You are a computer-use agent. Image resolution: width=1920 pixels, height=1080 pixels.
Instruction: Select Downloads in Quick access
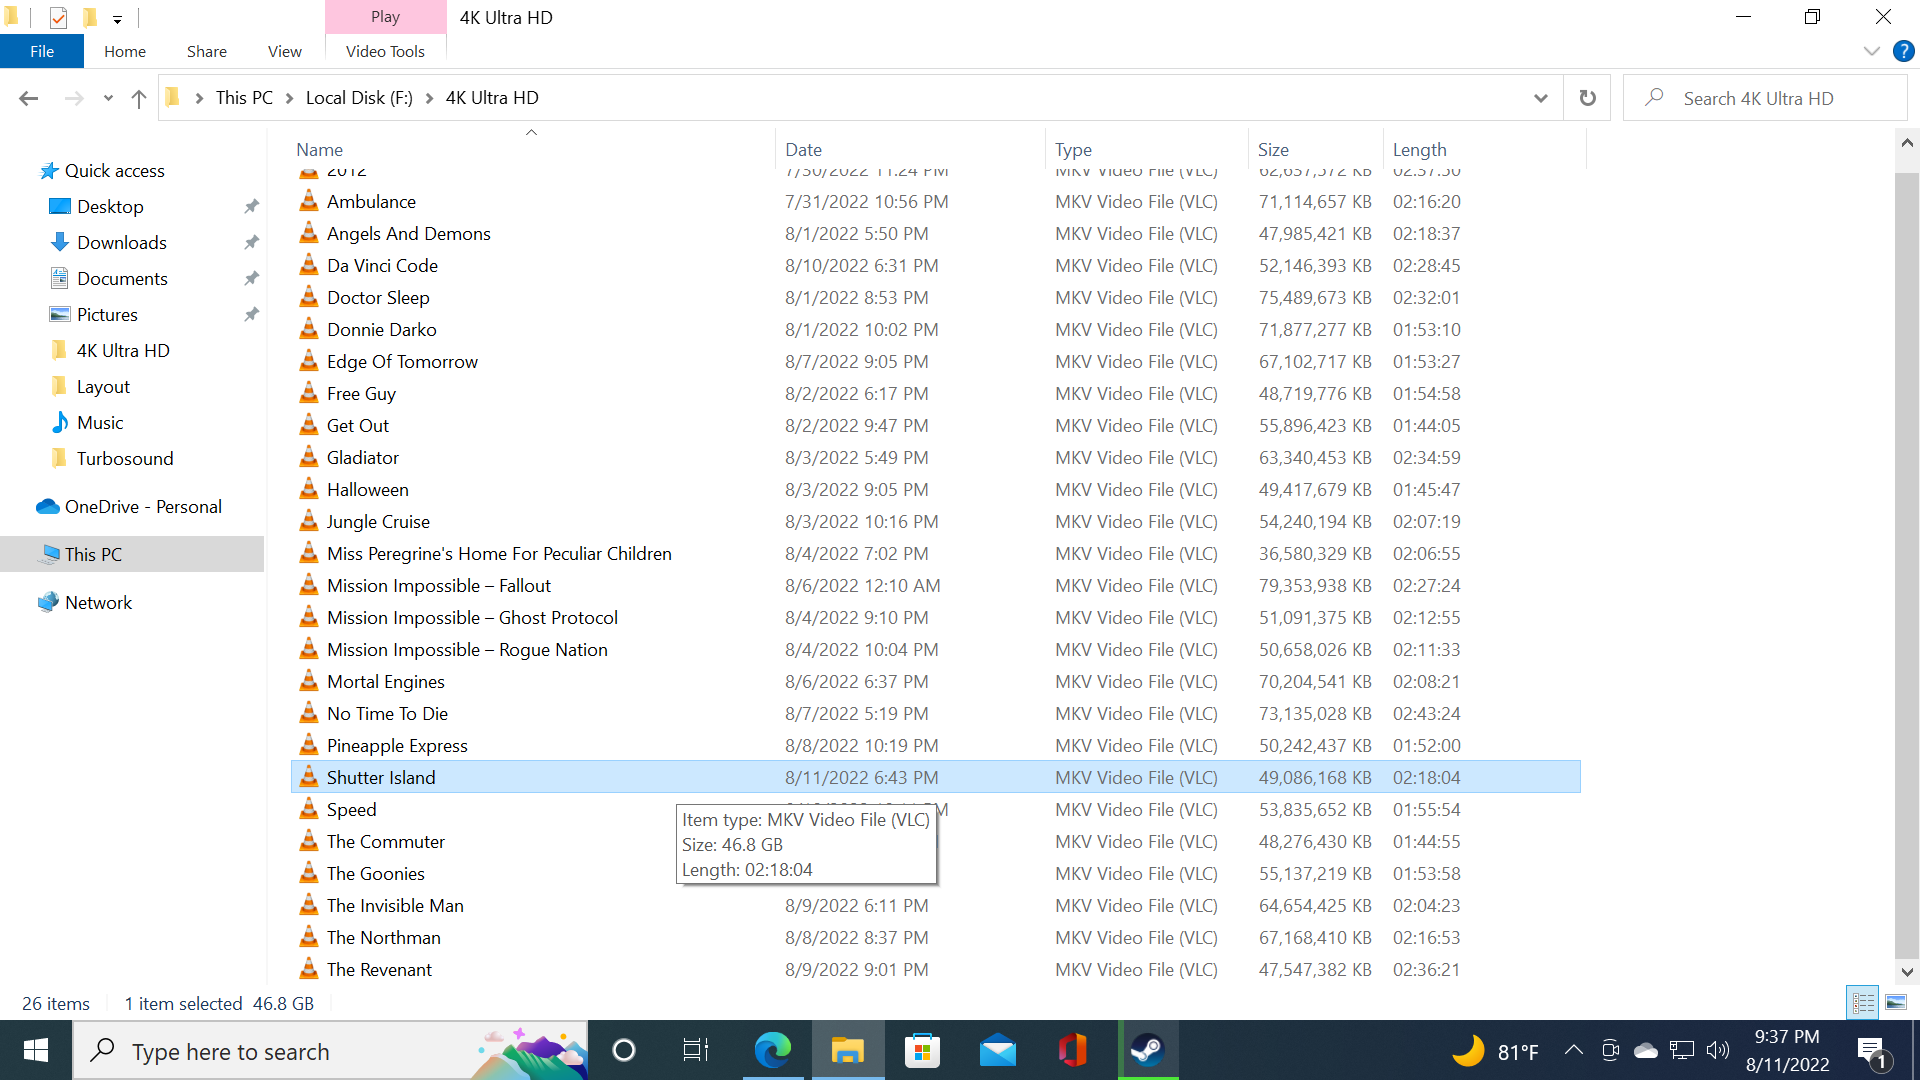point(122,243)
